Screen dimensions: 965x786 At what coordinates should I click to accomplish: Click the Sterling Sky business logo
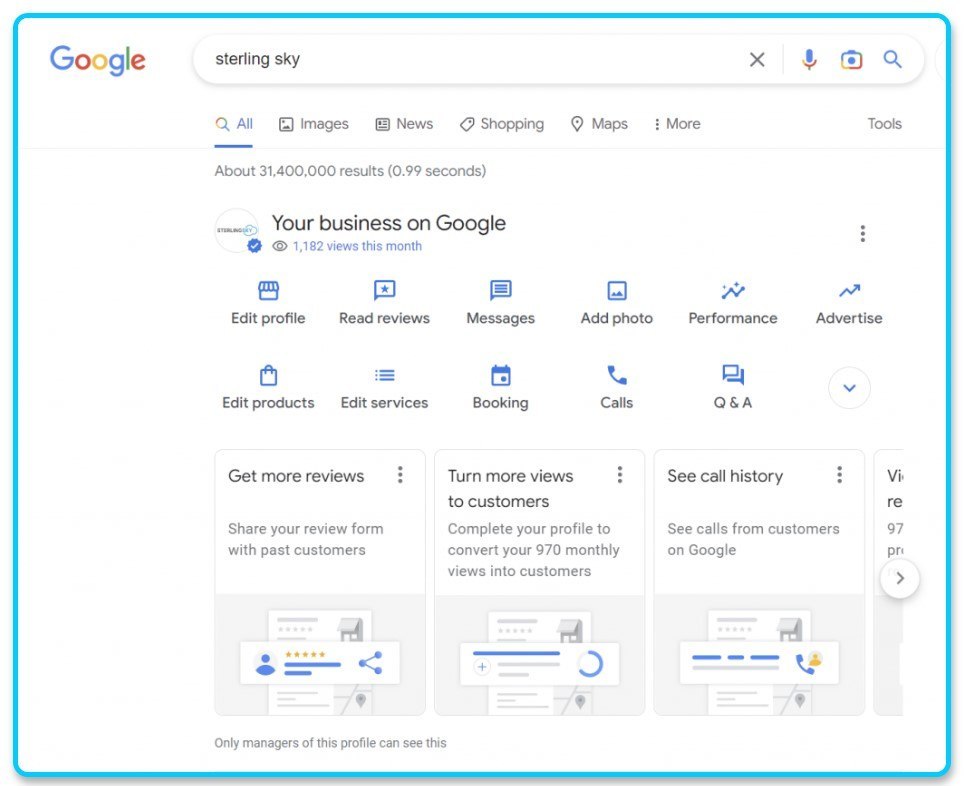coord(236,230)
